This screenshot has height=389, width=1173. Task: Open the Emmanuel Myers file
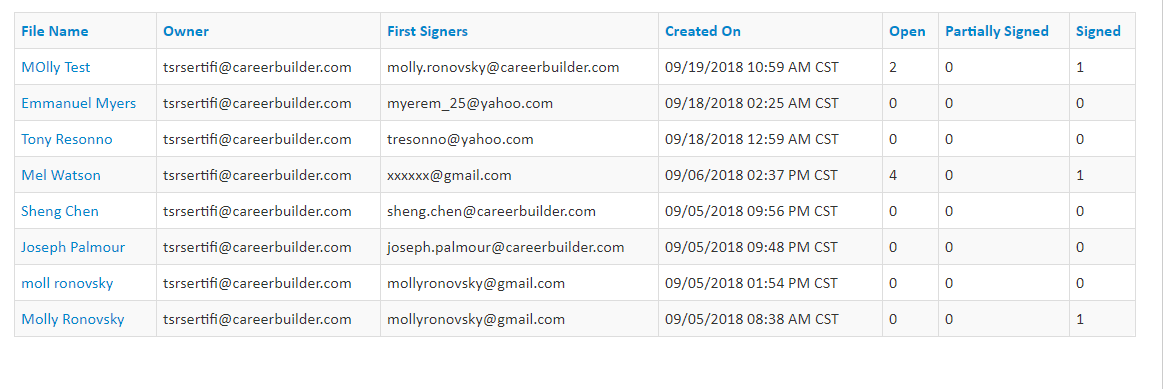tap(79, 103)
